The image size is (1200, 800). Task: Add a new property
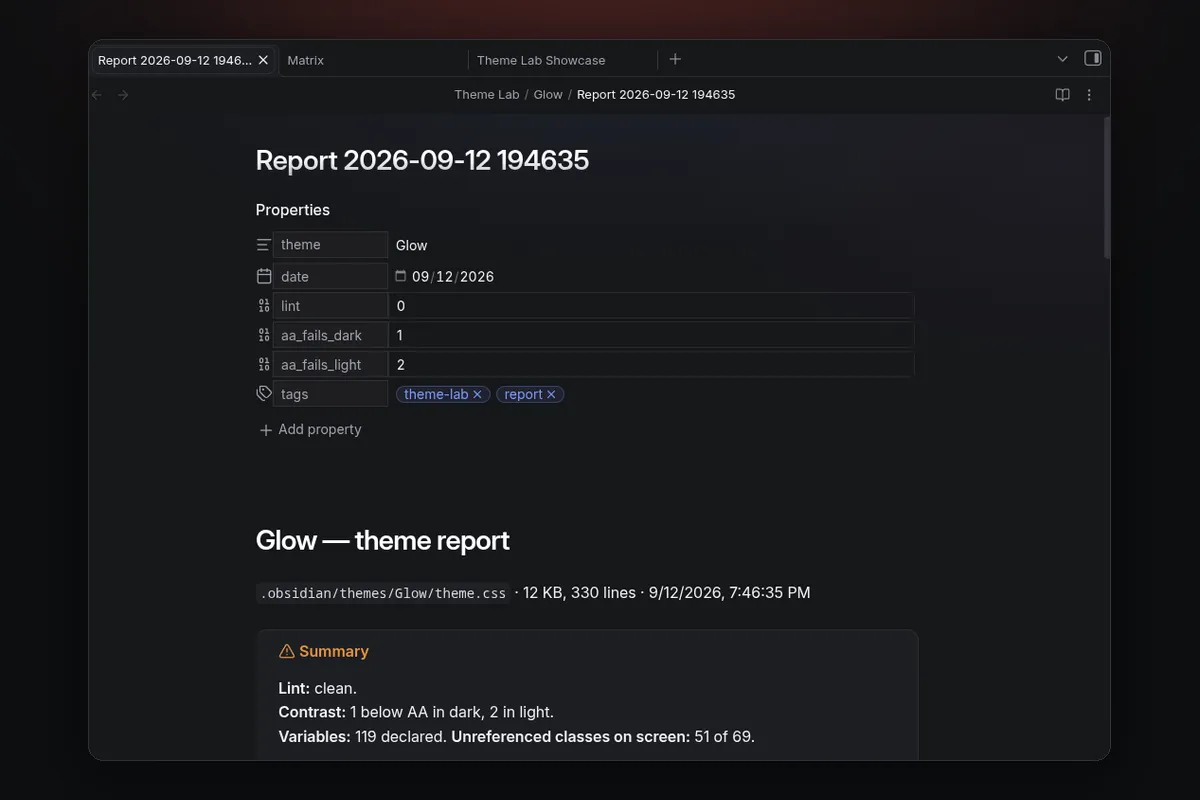click(x=310, y=429)
